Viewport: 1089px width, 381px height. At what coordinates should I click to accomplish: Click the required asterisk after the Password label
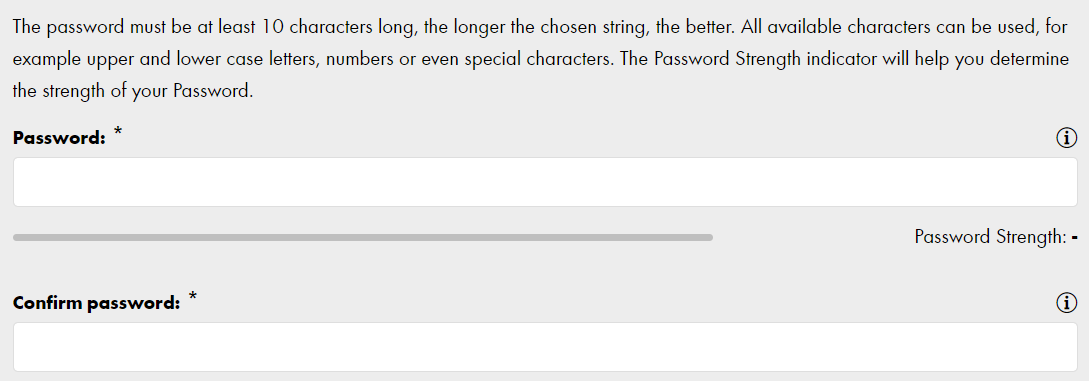click(x=118, y=133)
